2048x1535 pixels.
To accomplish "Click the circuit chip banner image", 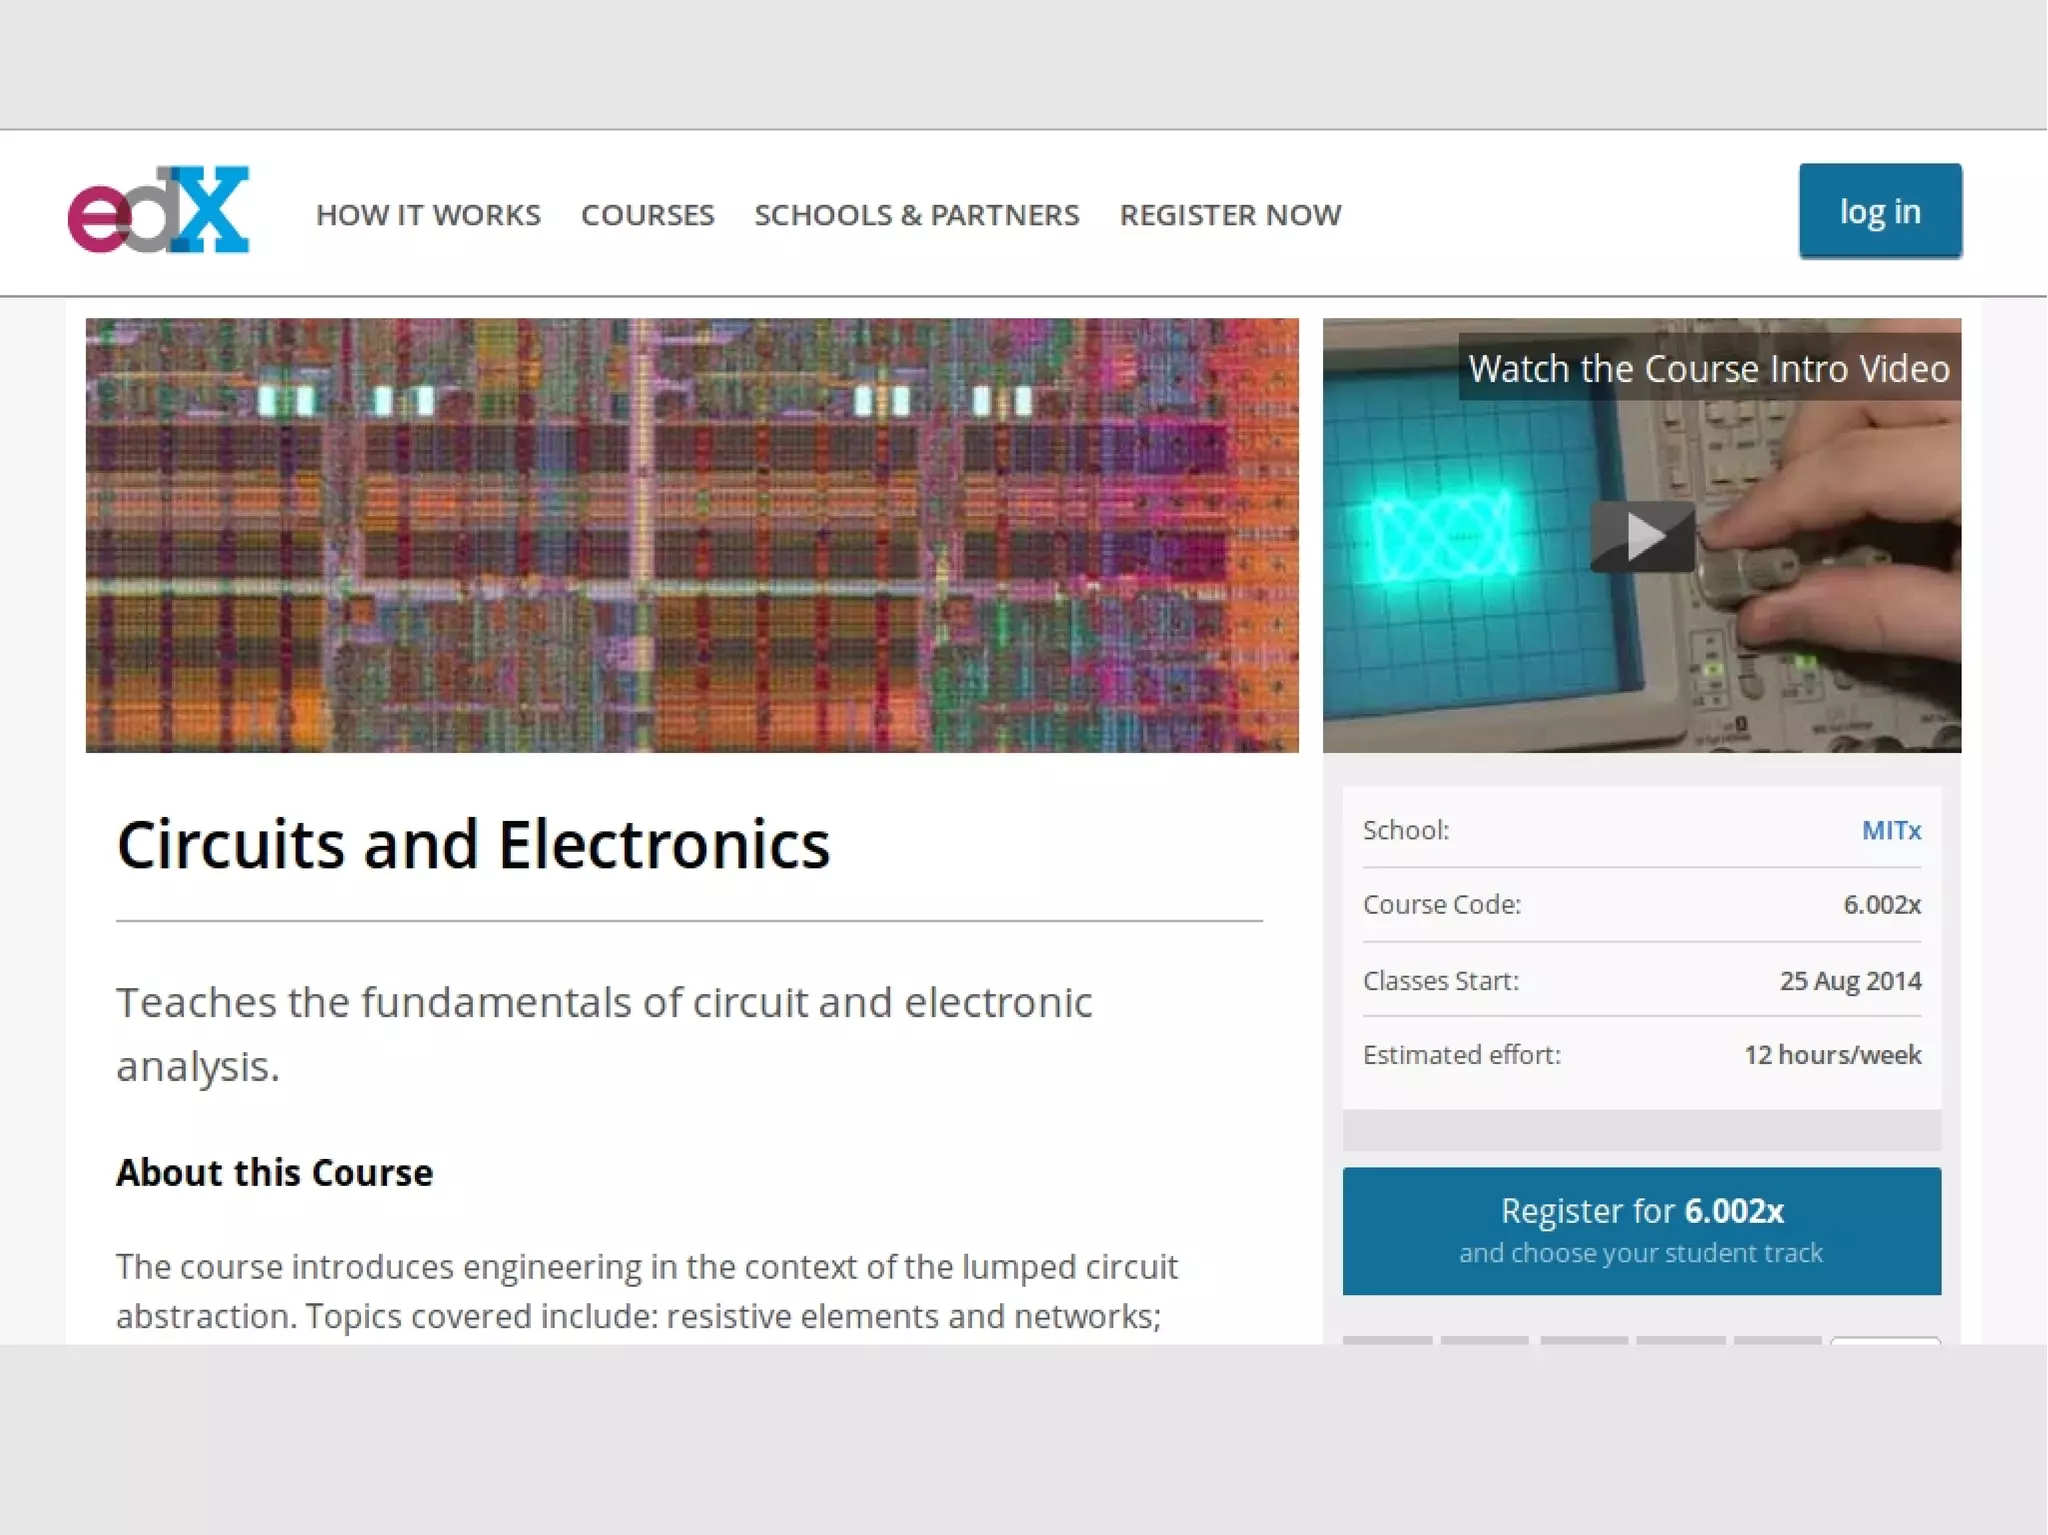I will (x=692, y=535).
